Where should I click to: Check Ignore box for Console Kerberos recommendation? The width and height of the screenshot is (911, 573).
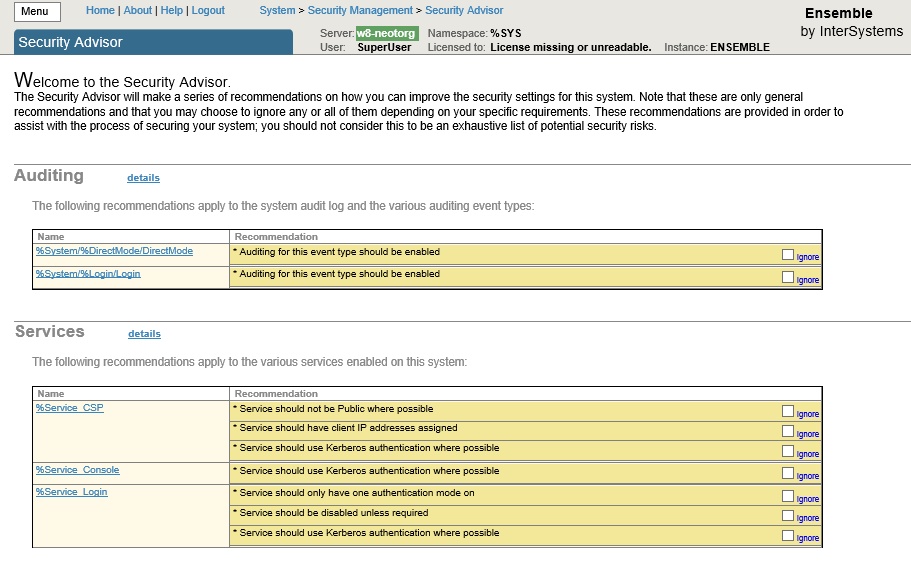pyautogui.click(x=788, y=473)
